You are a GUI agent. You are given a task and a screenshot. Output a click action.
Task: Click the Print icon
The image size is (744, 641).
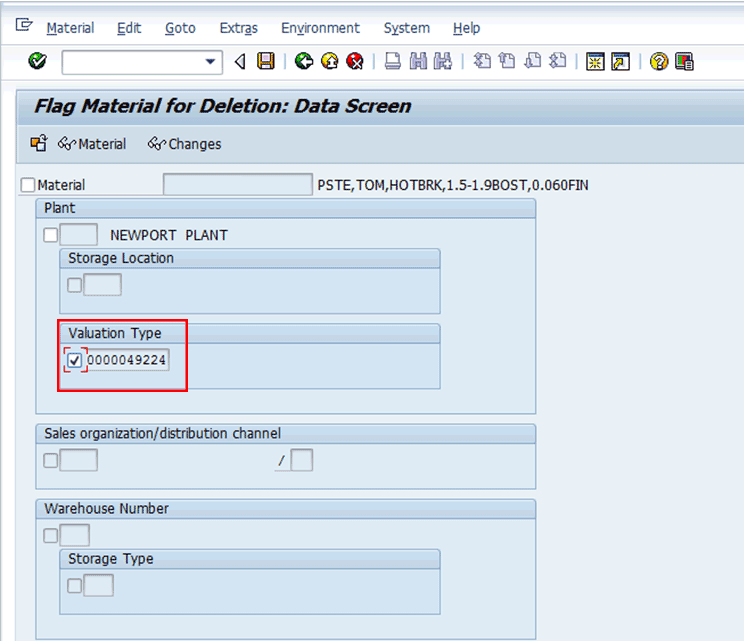392,61
